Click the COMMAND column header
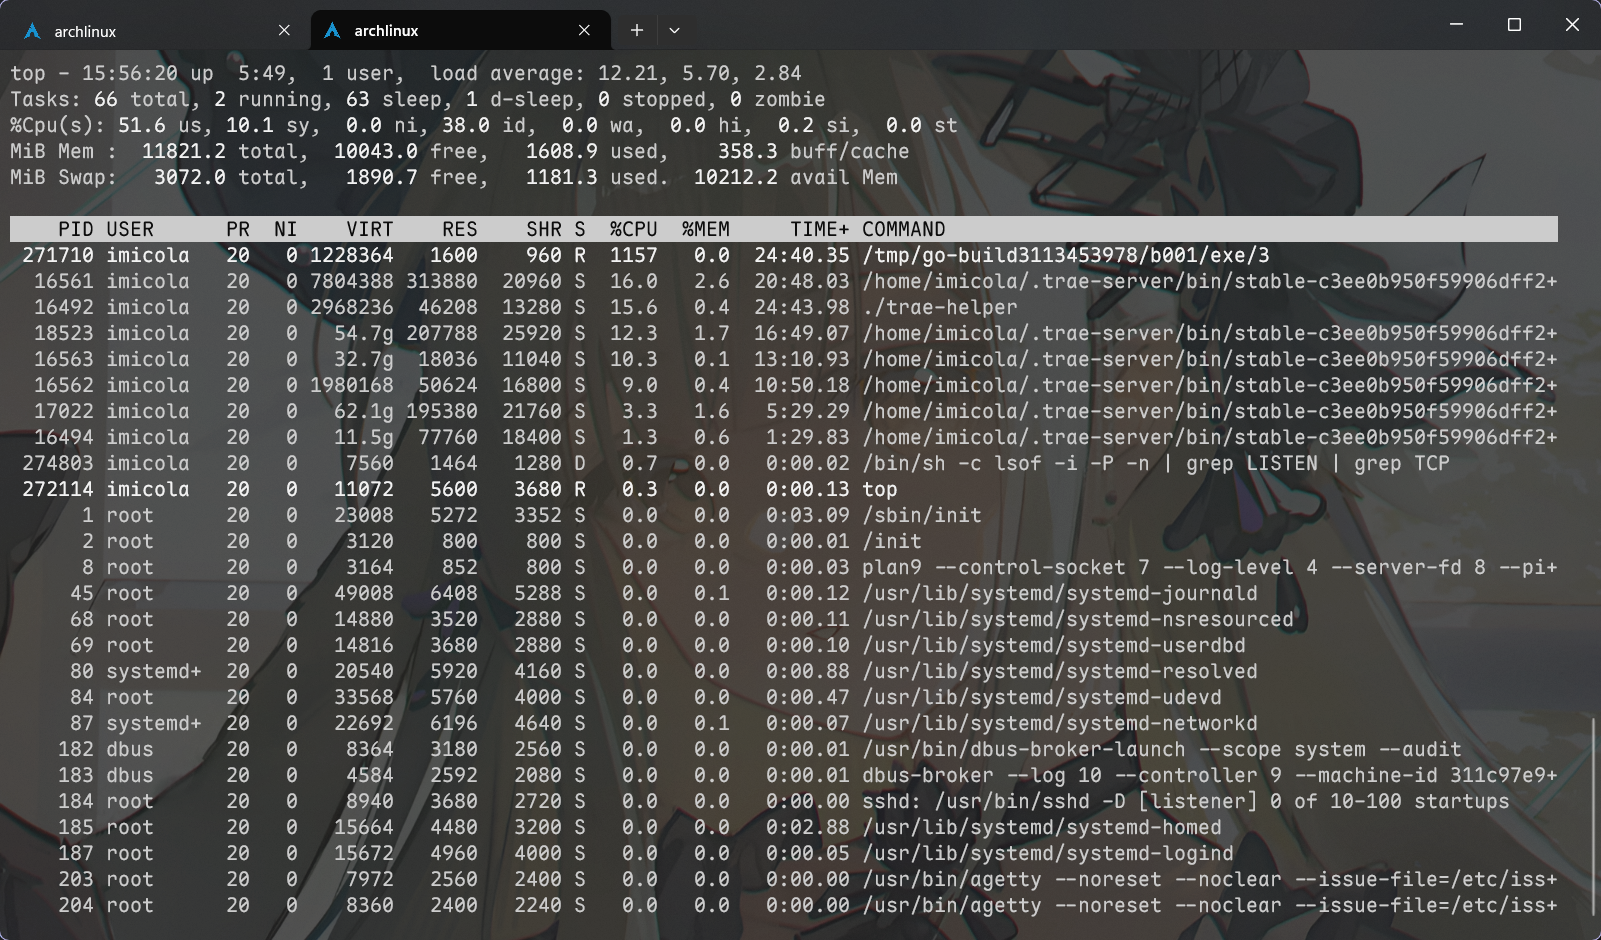 tap(903, 229)
